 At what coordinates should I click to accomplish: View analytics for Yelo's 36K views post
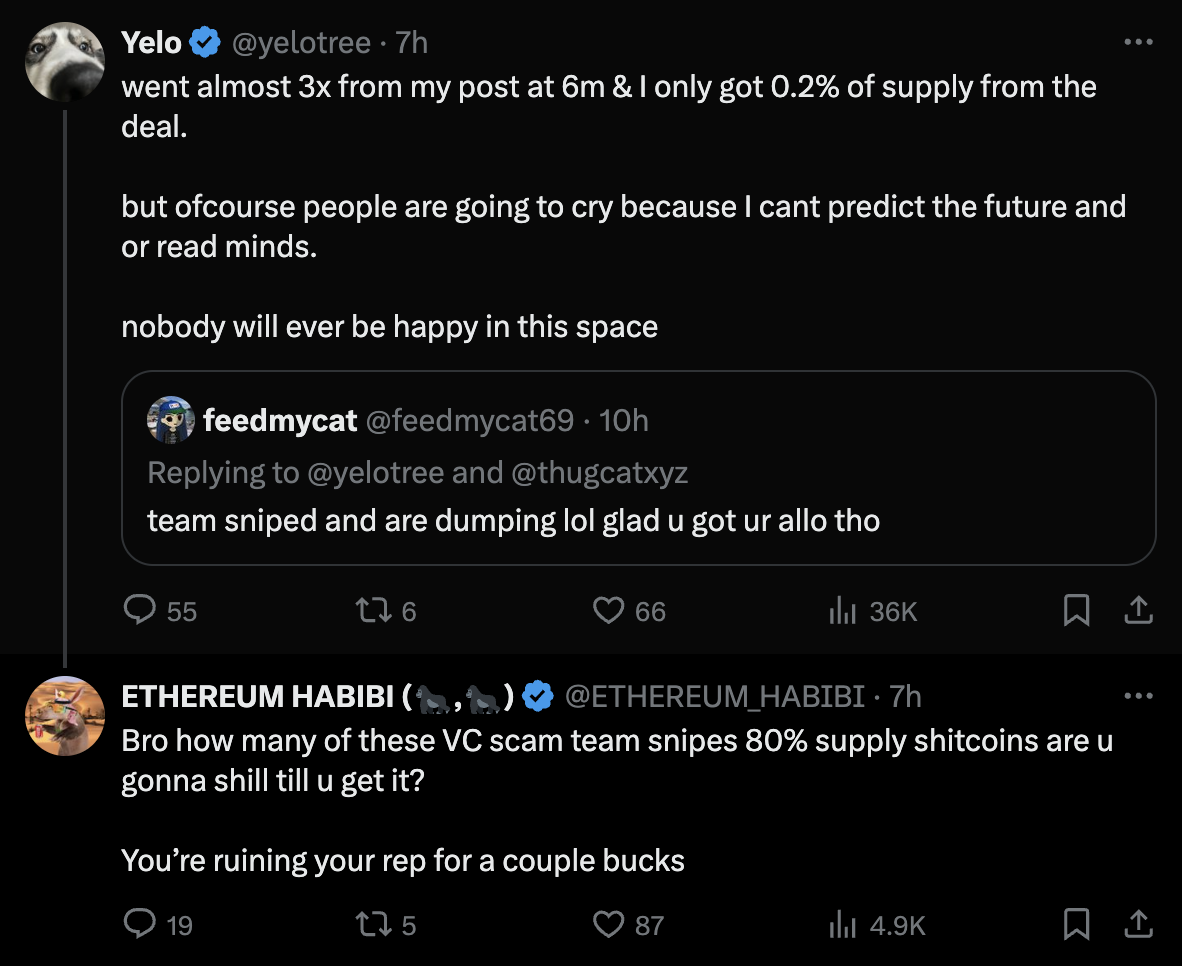tap(838, 610)
